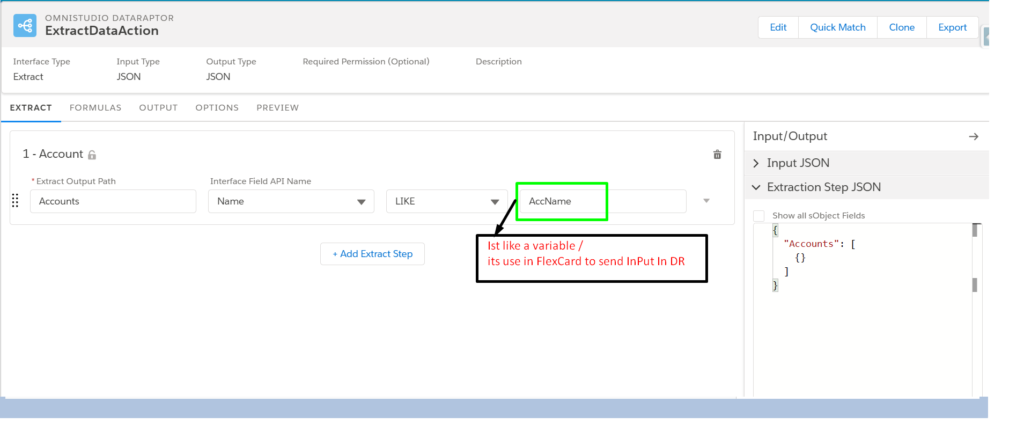Click the Required Permission (Optional) label

point(366,61)
